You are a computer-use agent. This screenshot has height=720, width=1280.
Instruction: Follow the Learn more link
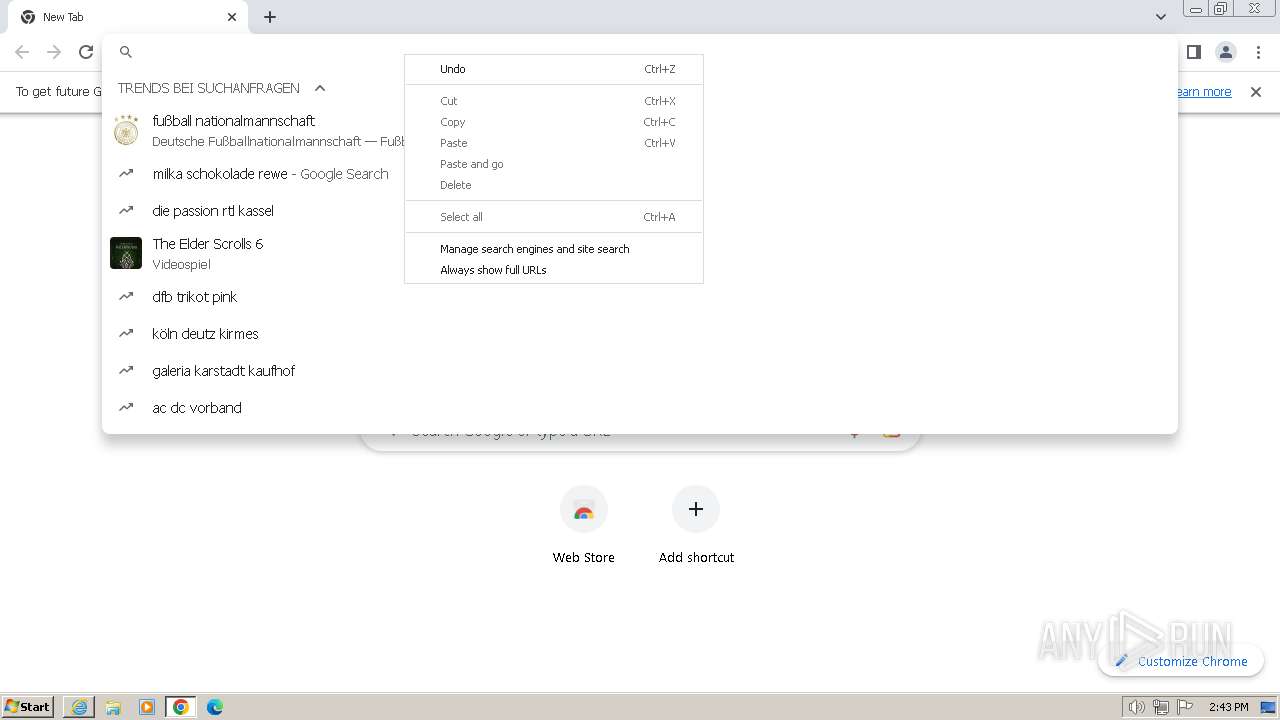tap(1203, 92)
